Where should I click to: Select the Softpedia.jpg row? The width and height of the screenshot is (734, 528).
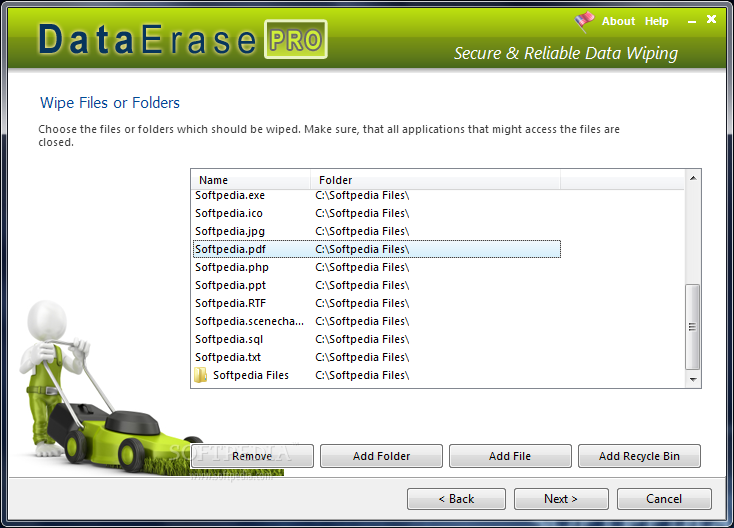(377, 231)
